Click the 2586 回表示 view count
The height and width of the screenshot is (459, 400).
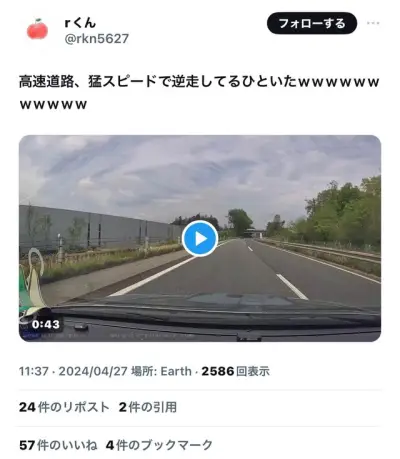[235, 371]
